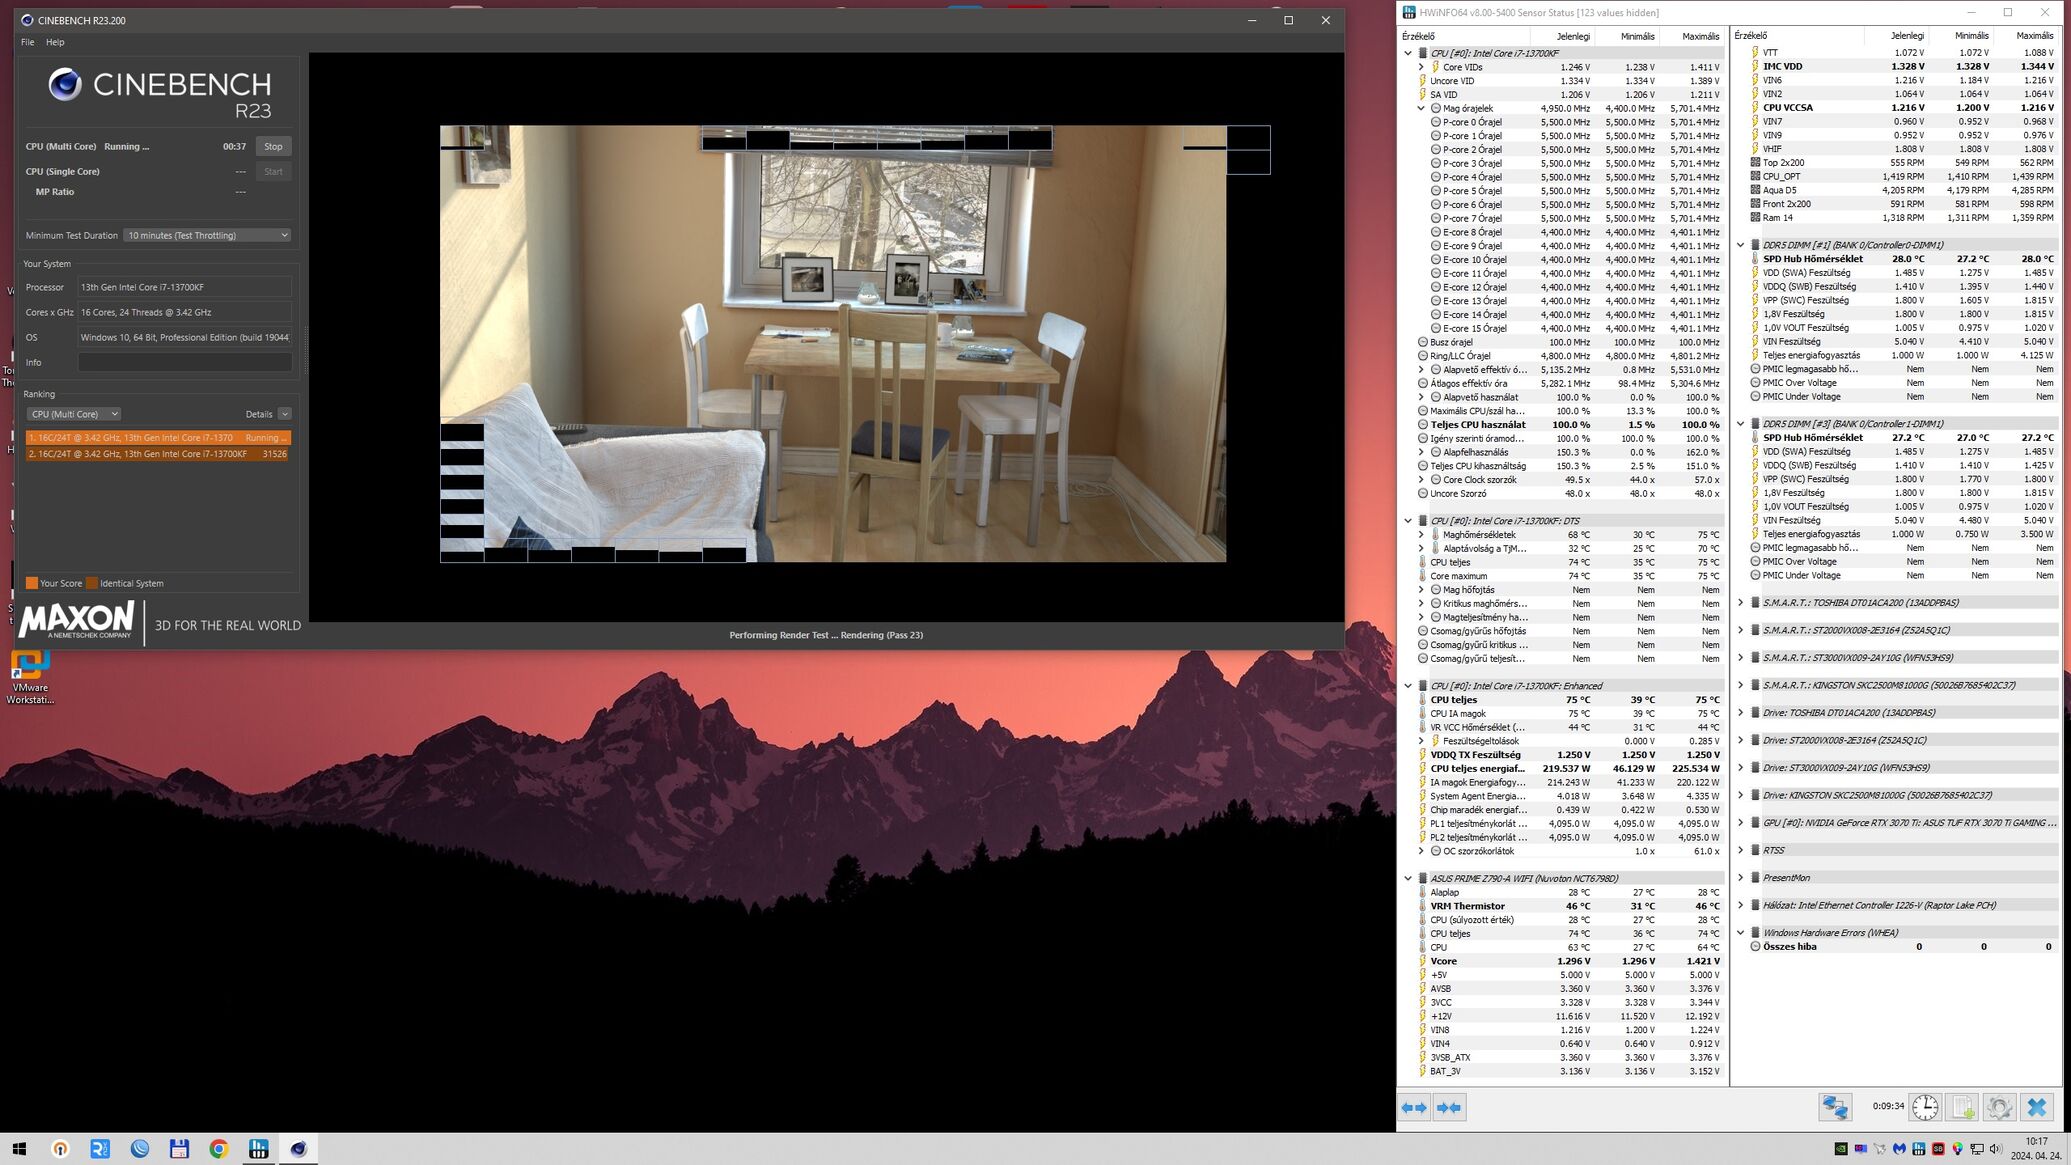Open the floppy disk scheduler taskbar app
The height and width of the screenshot is (1165, 2071).
pos(179,1149)
